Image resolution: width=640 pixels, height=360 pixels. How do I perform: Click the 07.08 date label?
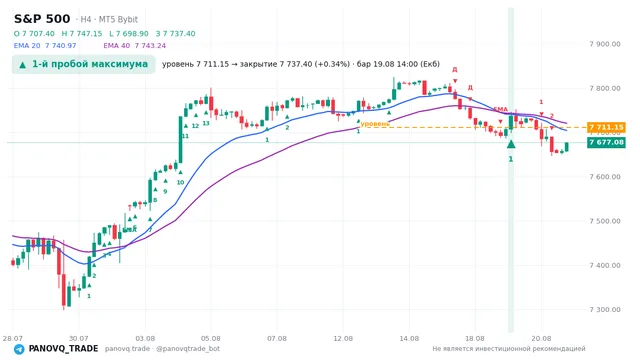click(x=277, y=338)
